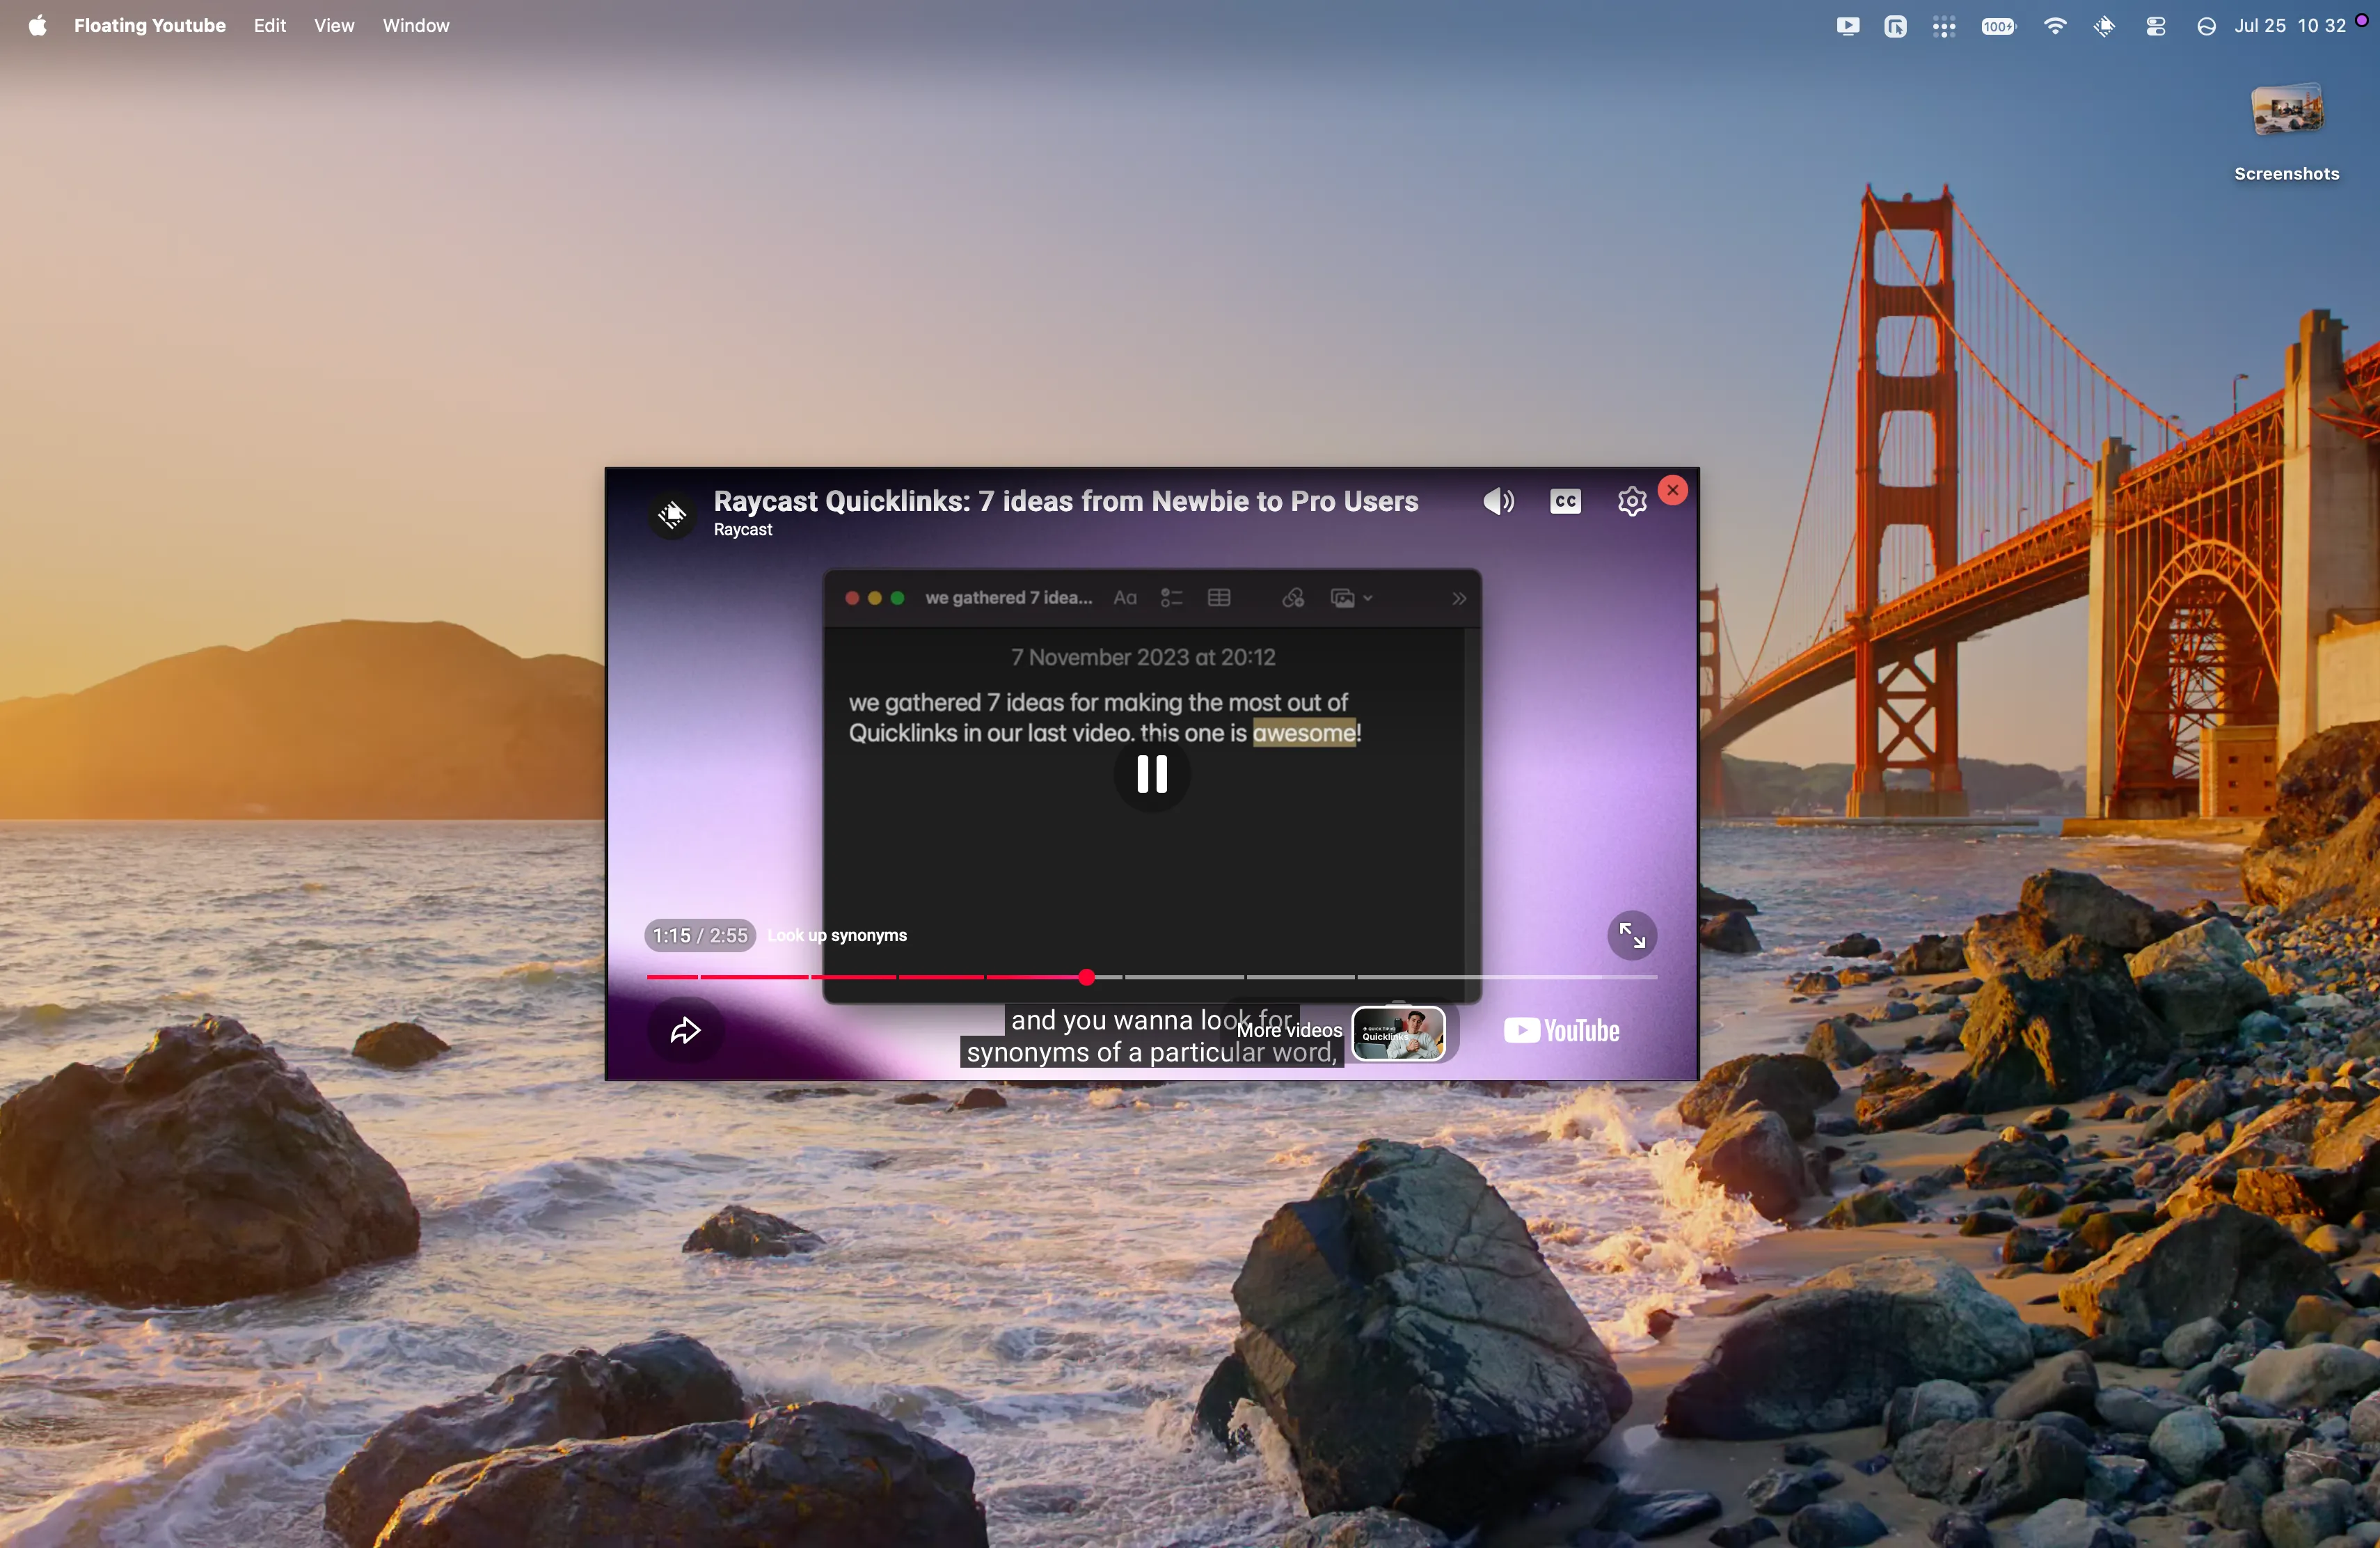Image resolution: width=2380 pixels, height=1548 pixels.
Task: Open the Floating Youtube app menu
Action: [150, 26]
